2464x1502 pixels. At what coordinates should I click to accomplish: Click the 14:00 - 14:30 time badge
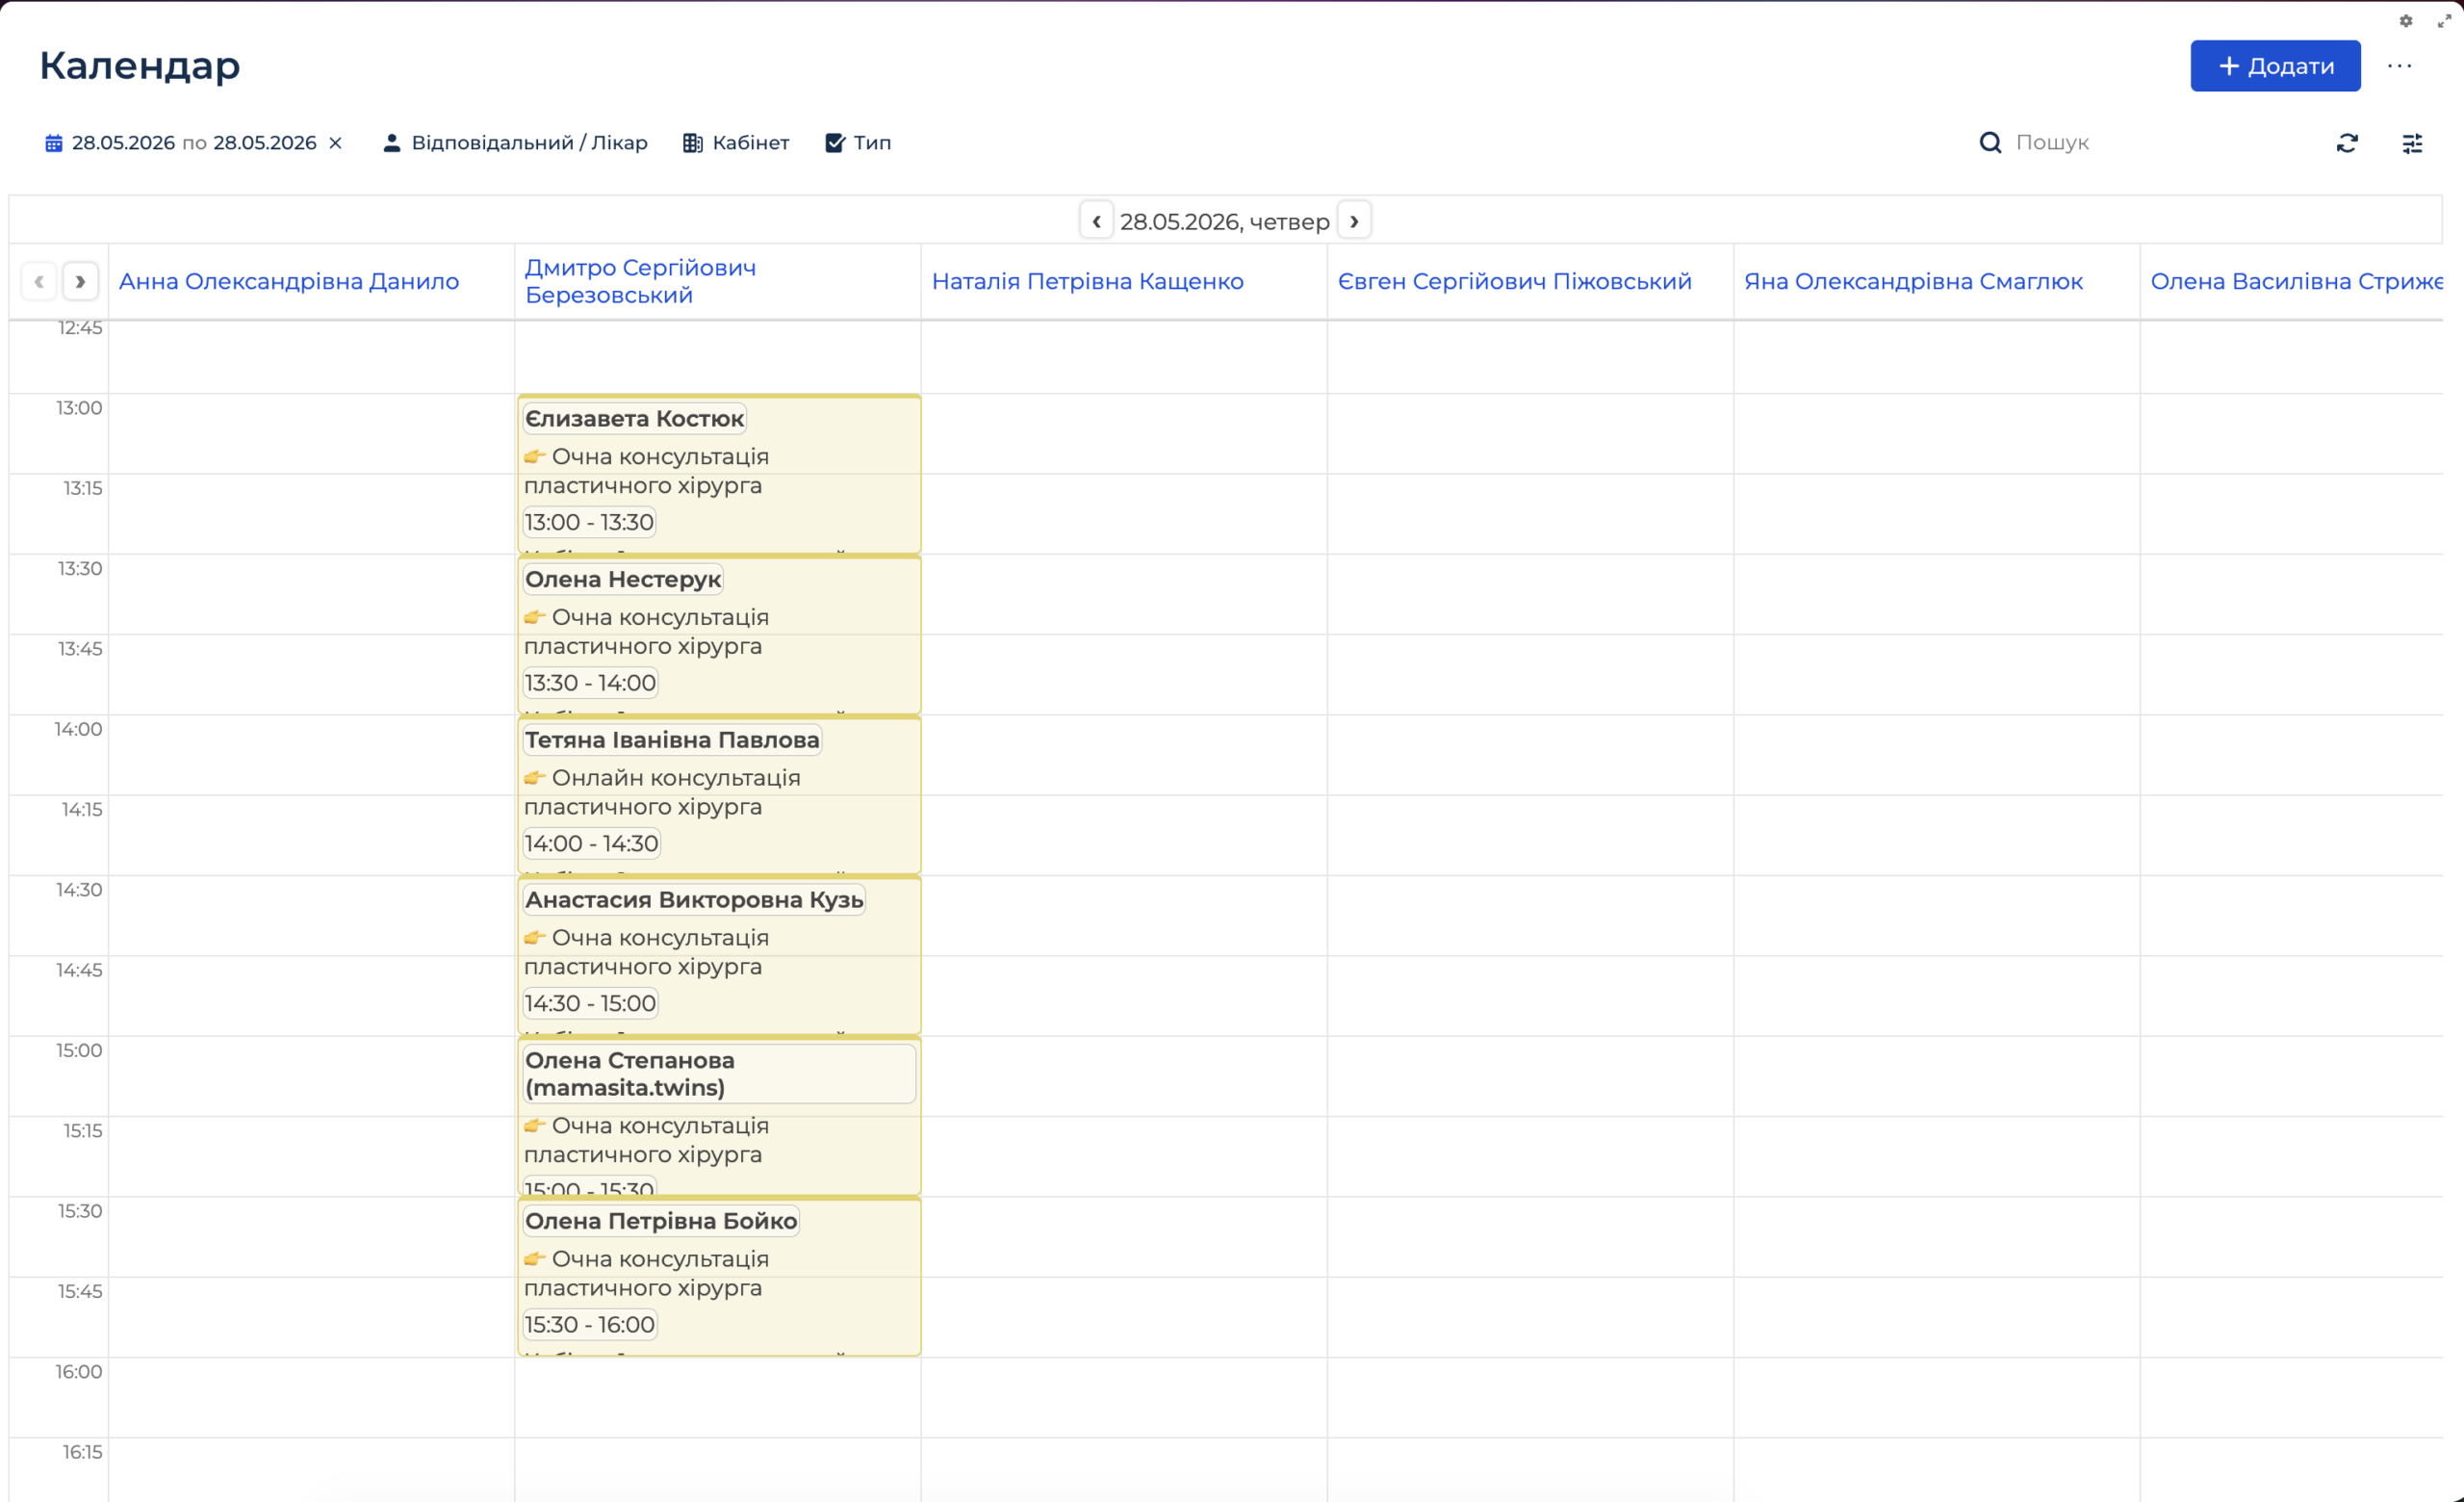click(591, 844)
